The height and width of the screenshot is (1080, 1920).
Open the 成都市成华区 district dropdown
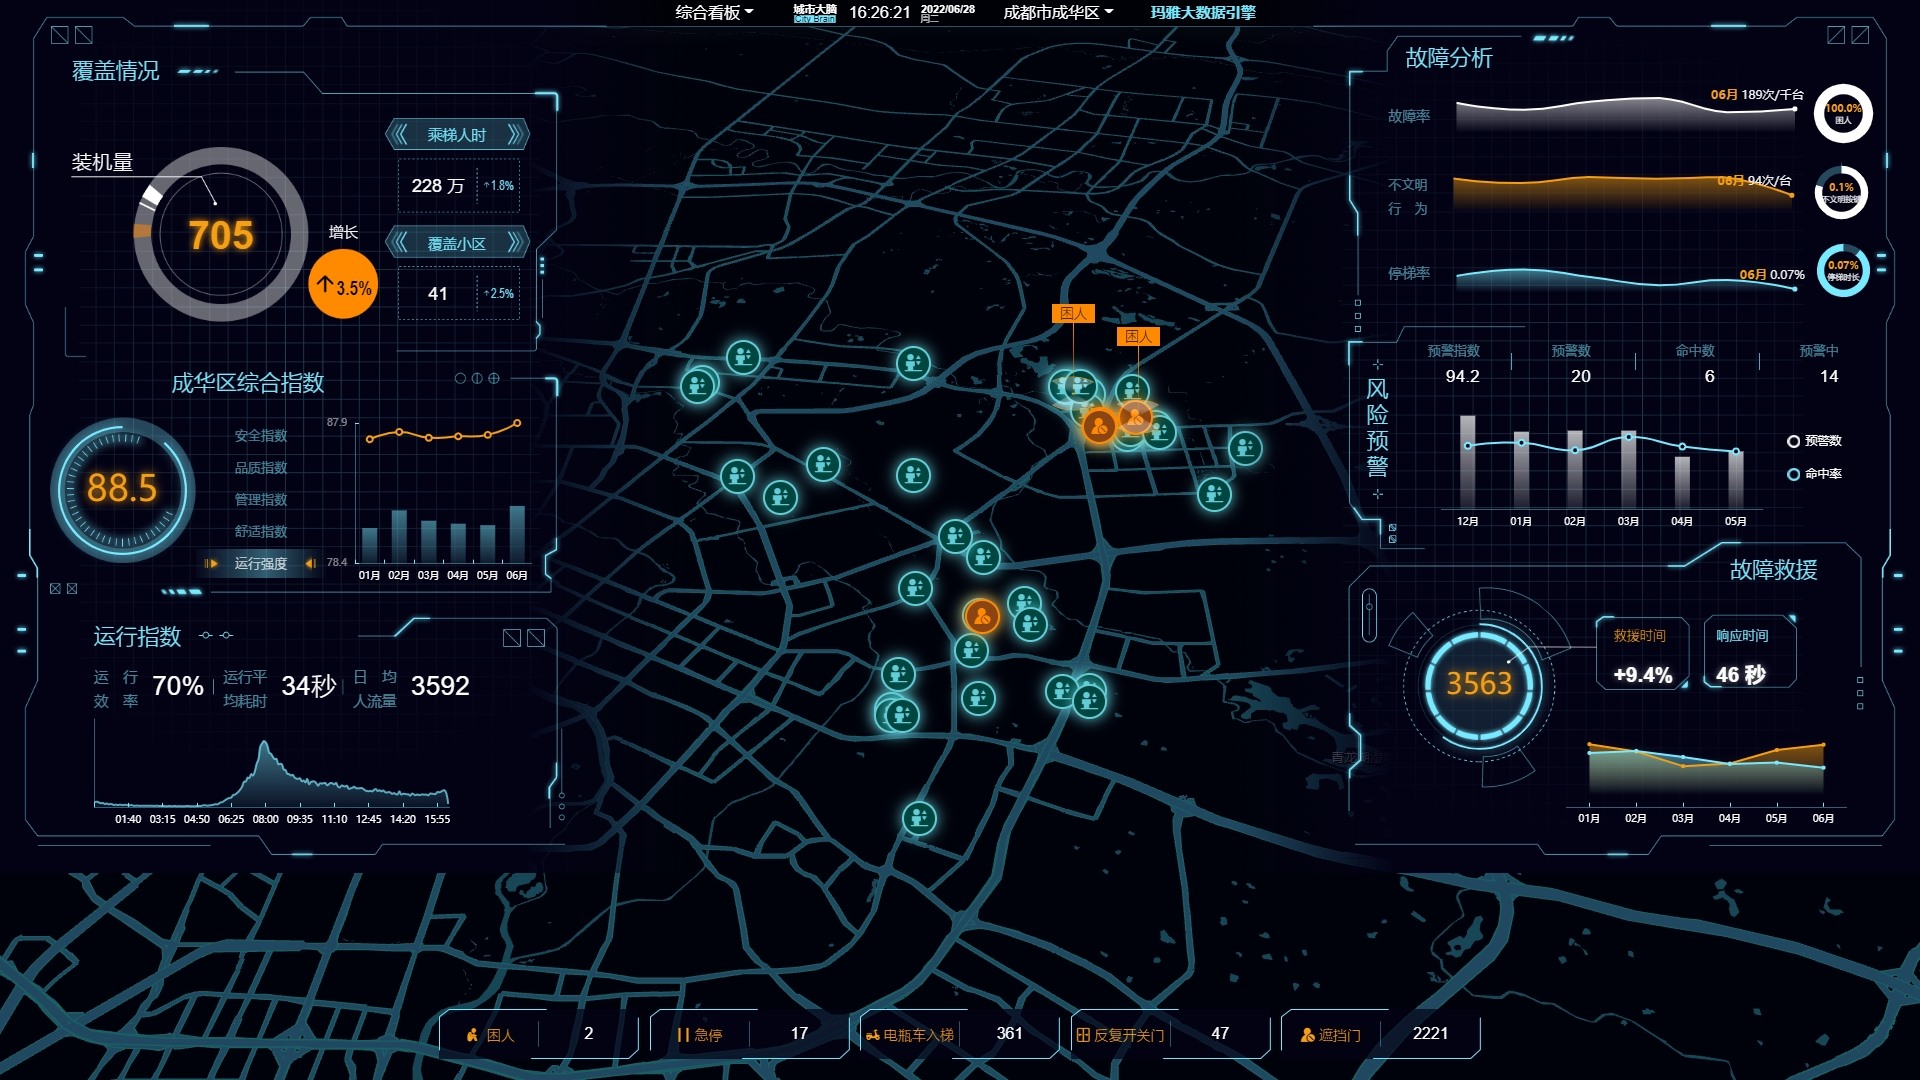1058,12
